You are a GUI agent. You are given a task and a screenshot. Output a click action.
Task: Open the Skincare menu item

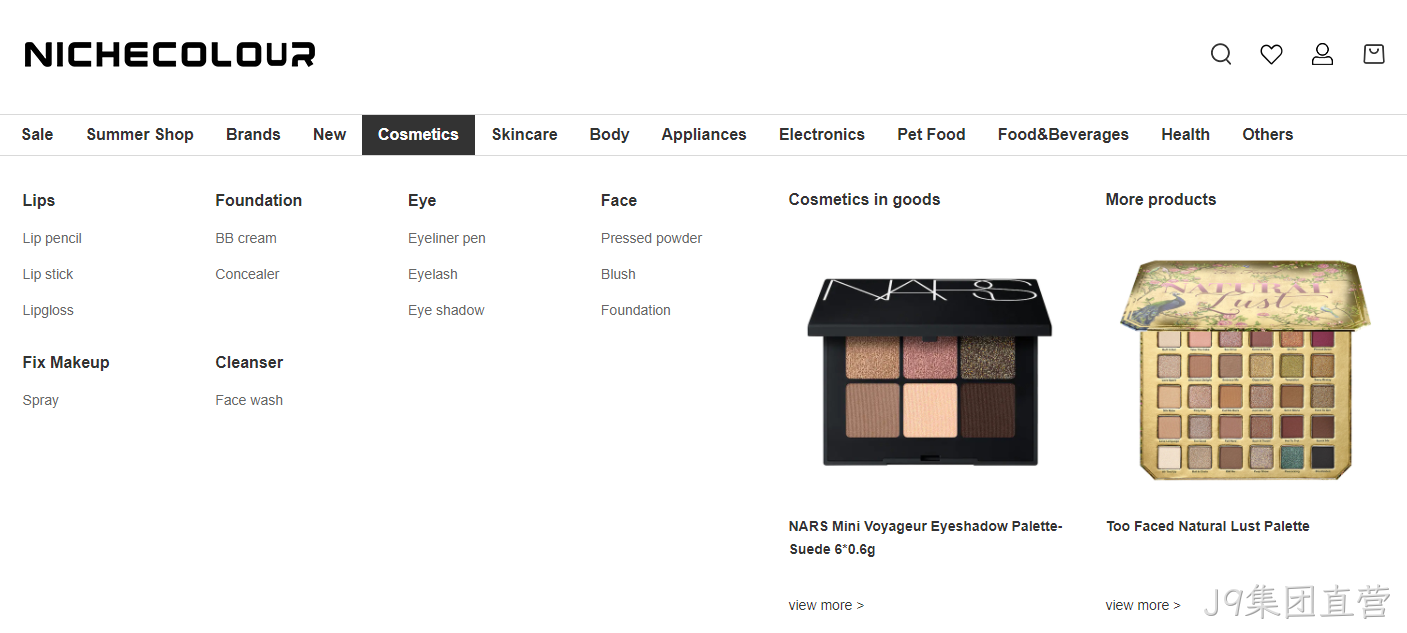click(x=524, y=135)
